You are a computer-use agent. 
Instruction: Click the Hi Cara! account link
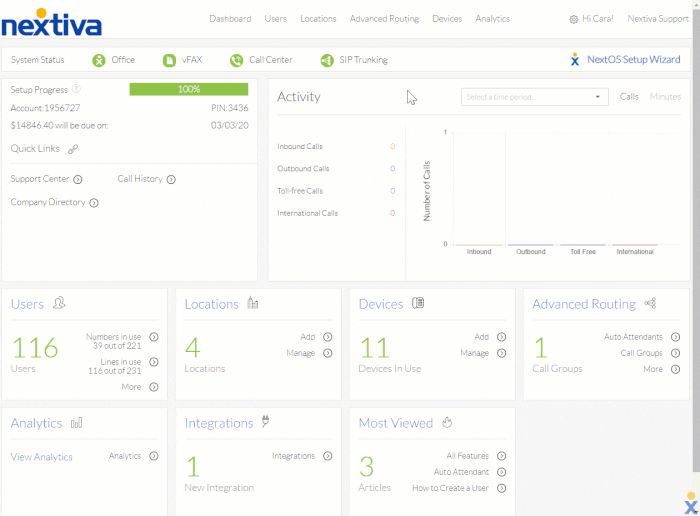[598, 19]
